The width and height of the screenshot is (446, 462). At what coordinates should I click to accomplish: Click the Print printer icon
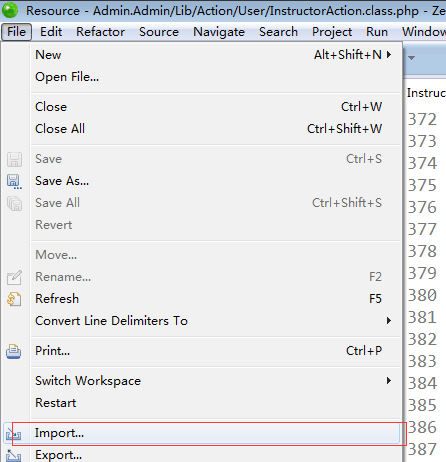[x=14, y=352]
